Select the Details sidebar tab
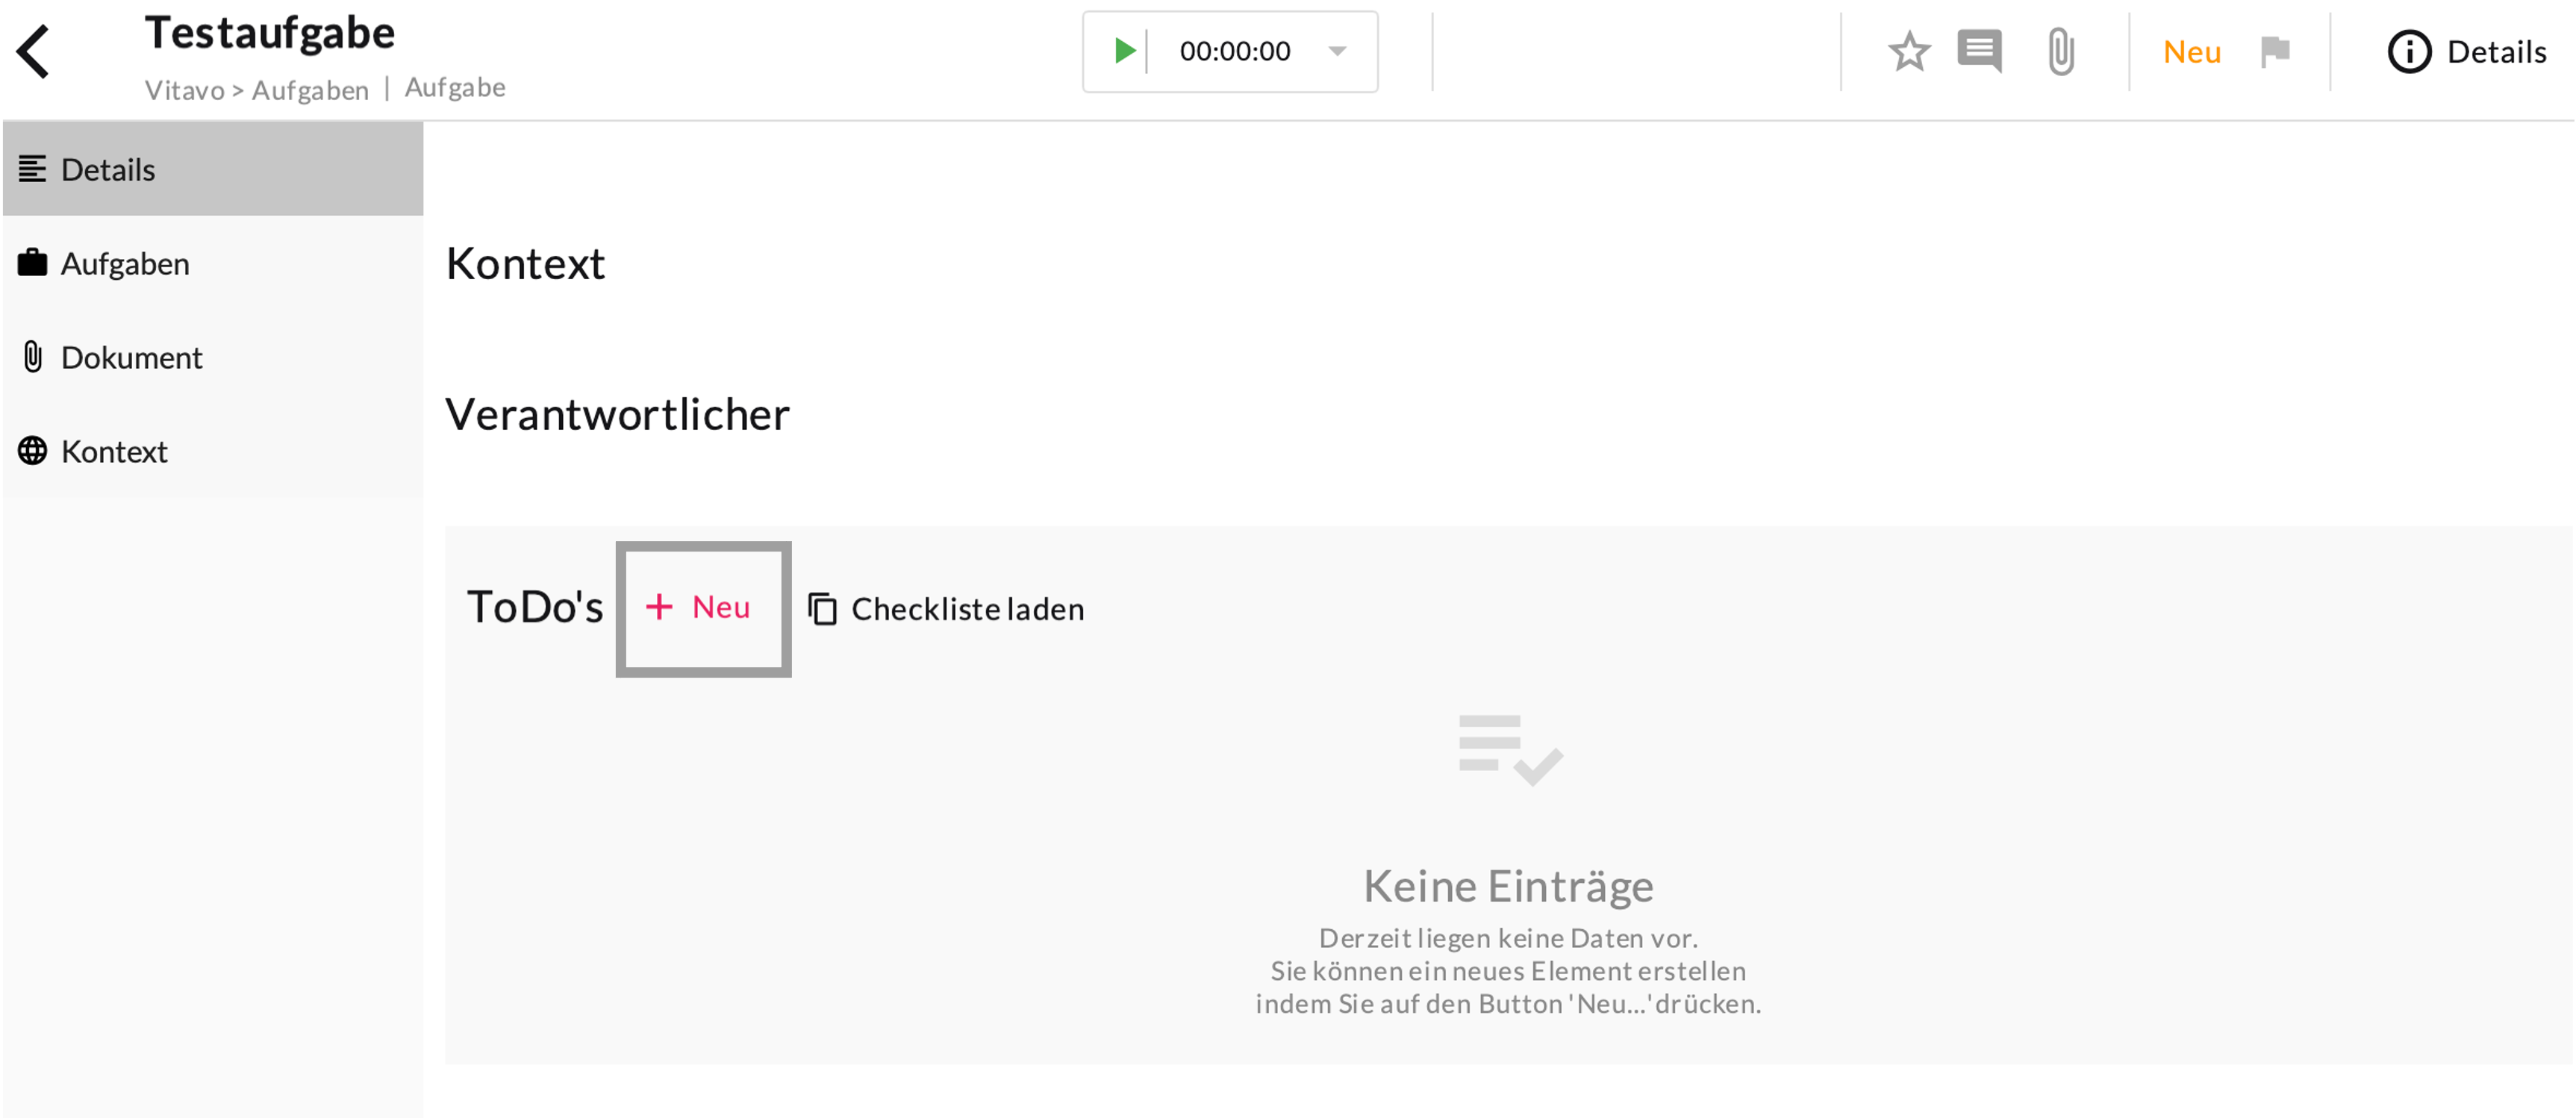Viewport: 2576px width, 1118px height. tap(108, 170)
